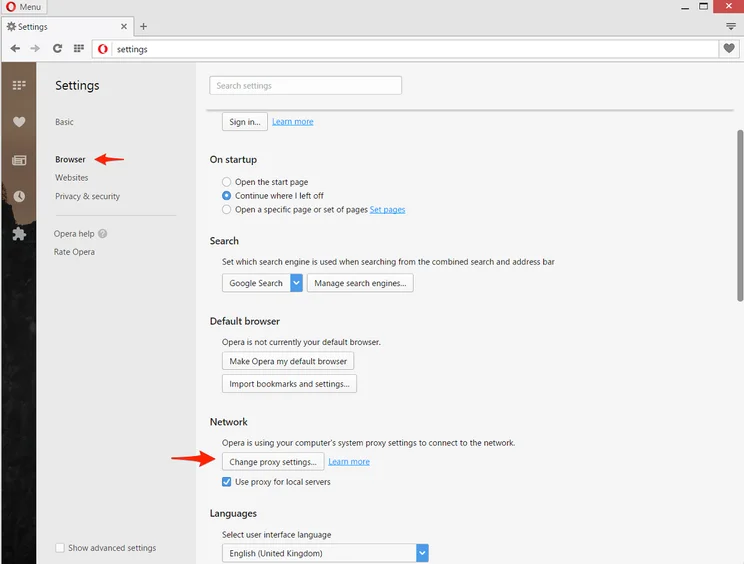The image size is (744, 564).
Task: Close the Opera window
Action: tap(729, 6)
